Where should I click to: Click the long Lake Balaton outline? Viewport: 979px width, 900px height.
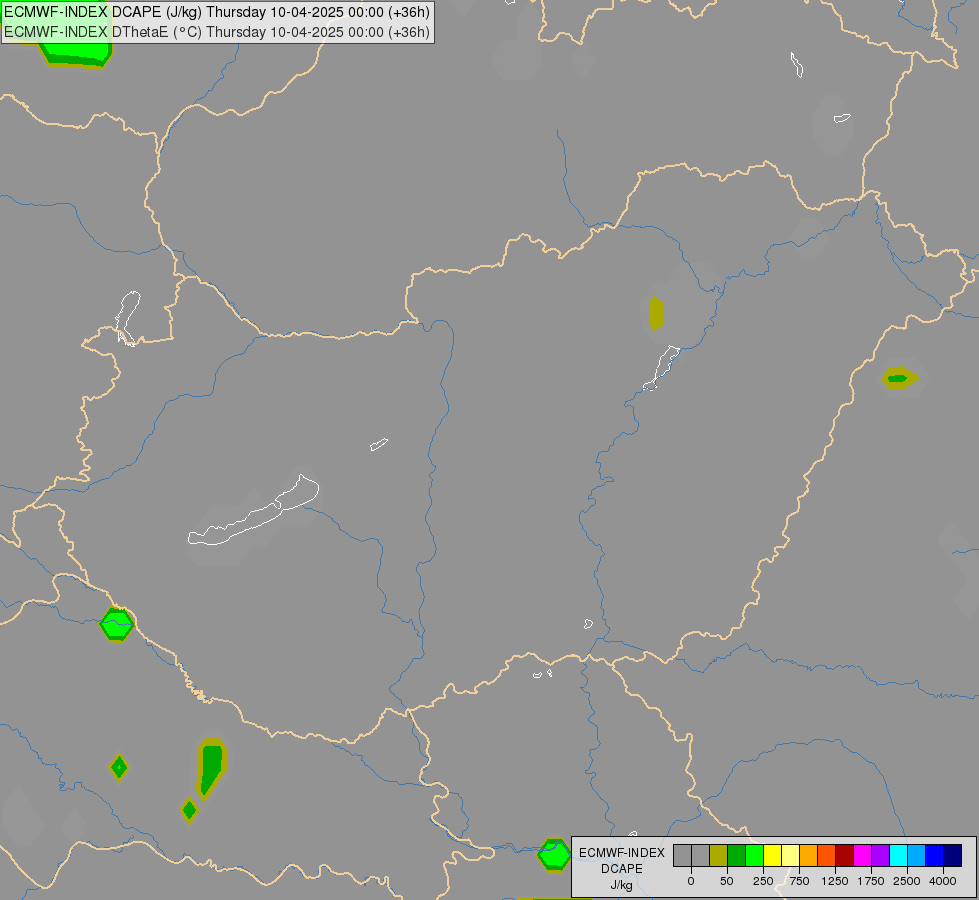click(253, 511)
